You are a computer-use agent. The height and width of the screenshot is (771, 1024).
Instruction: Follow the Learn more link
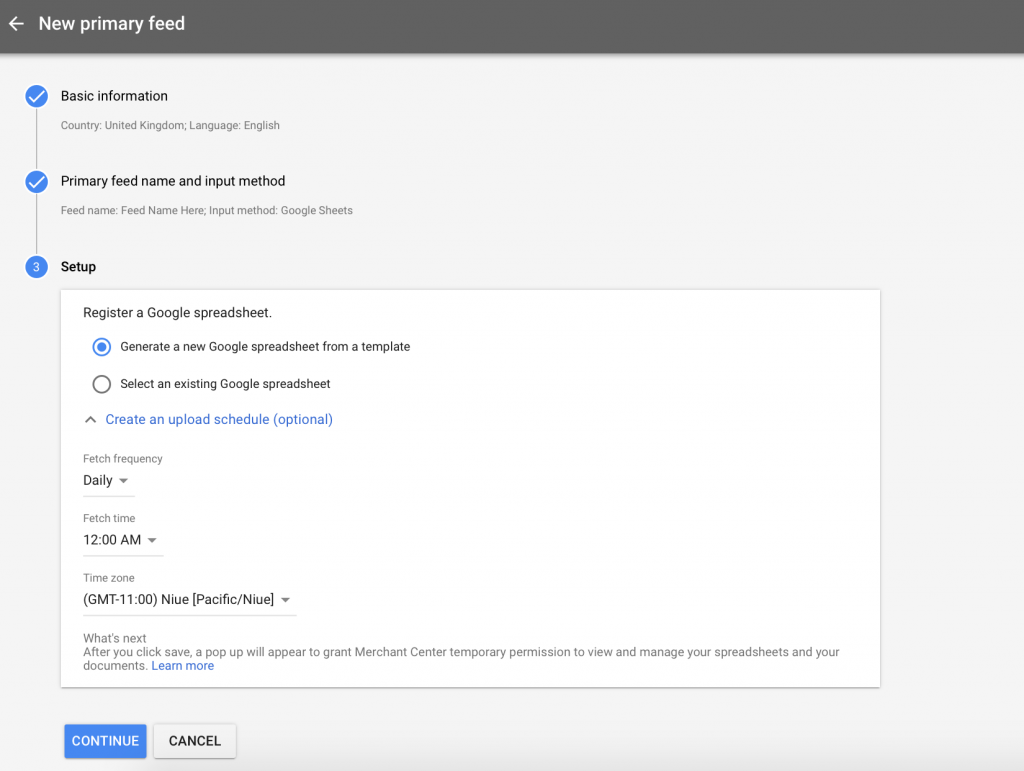(x=183, y=666)
